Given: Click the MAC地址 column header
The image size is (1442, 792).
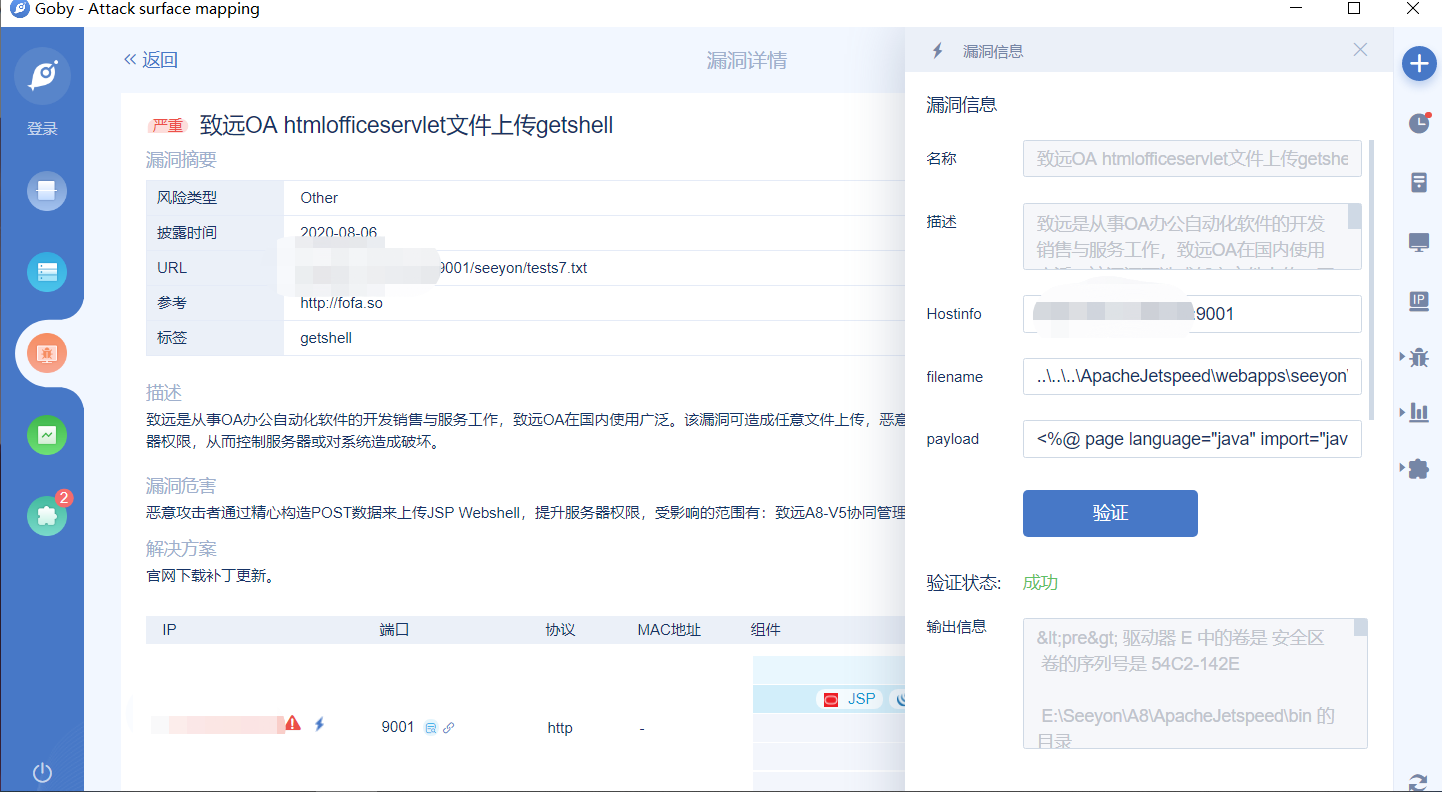Looking at the screenshot, I should [669, 630].
